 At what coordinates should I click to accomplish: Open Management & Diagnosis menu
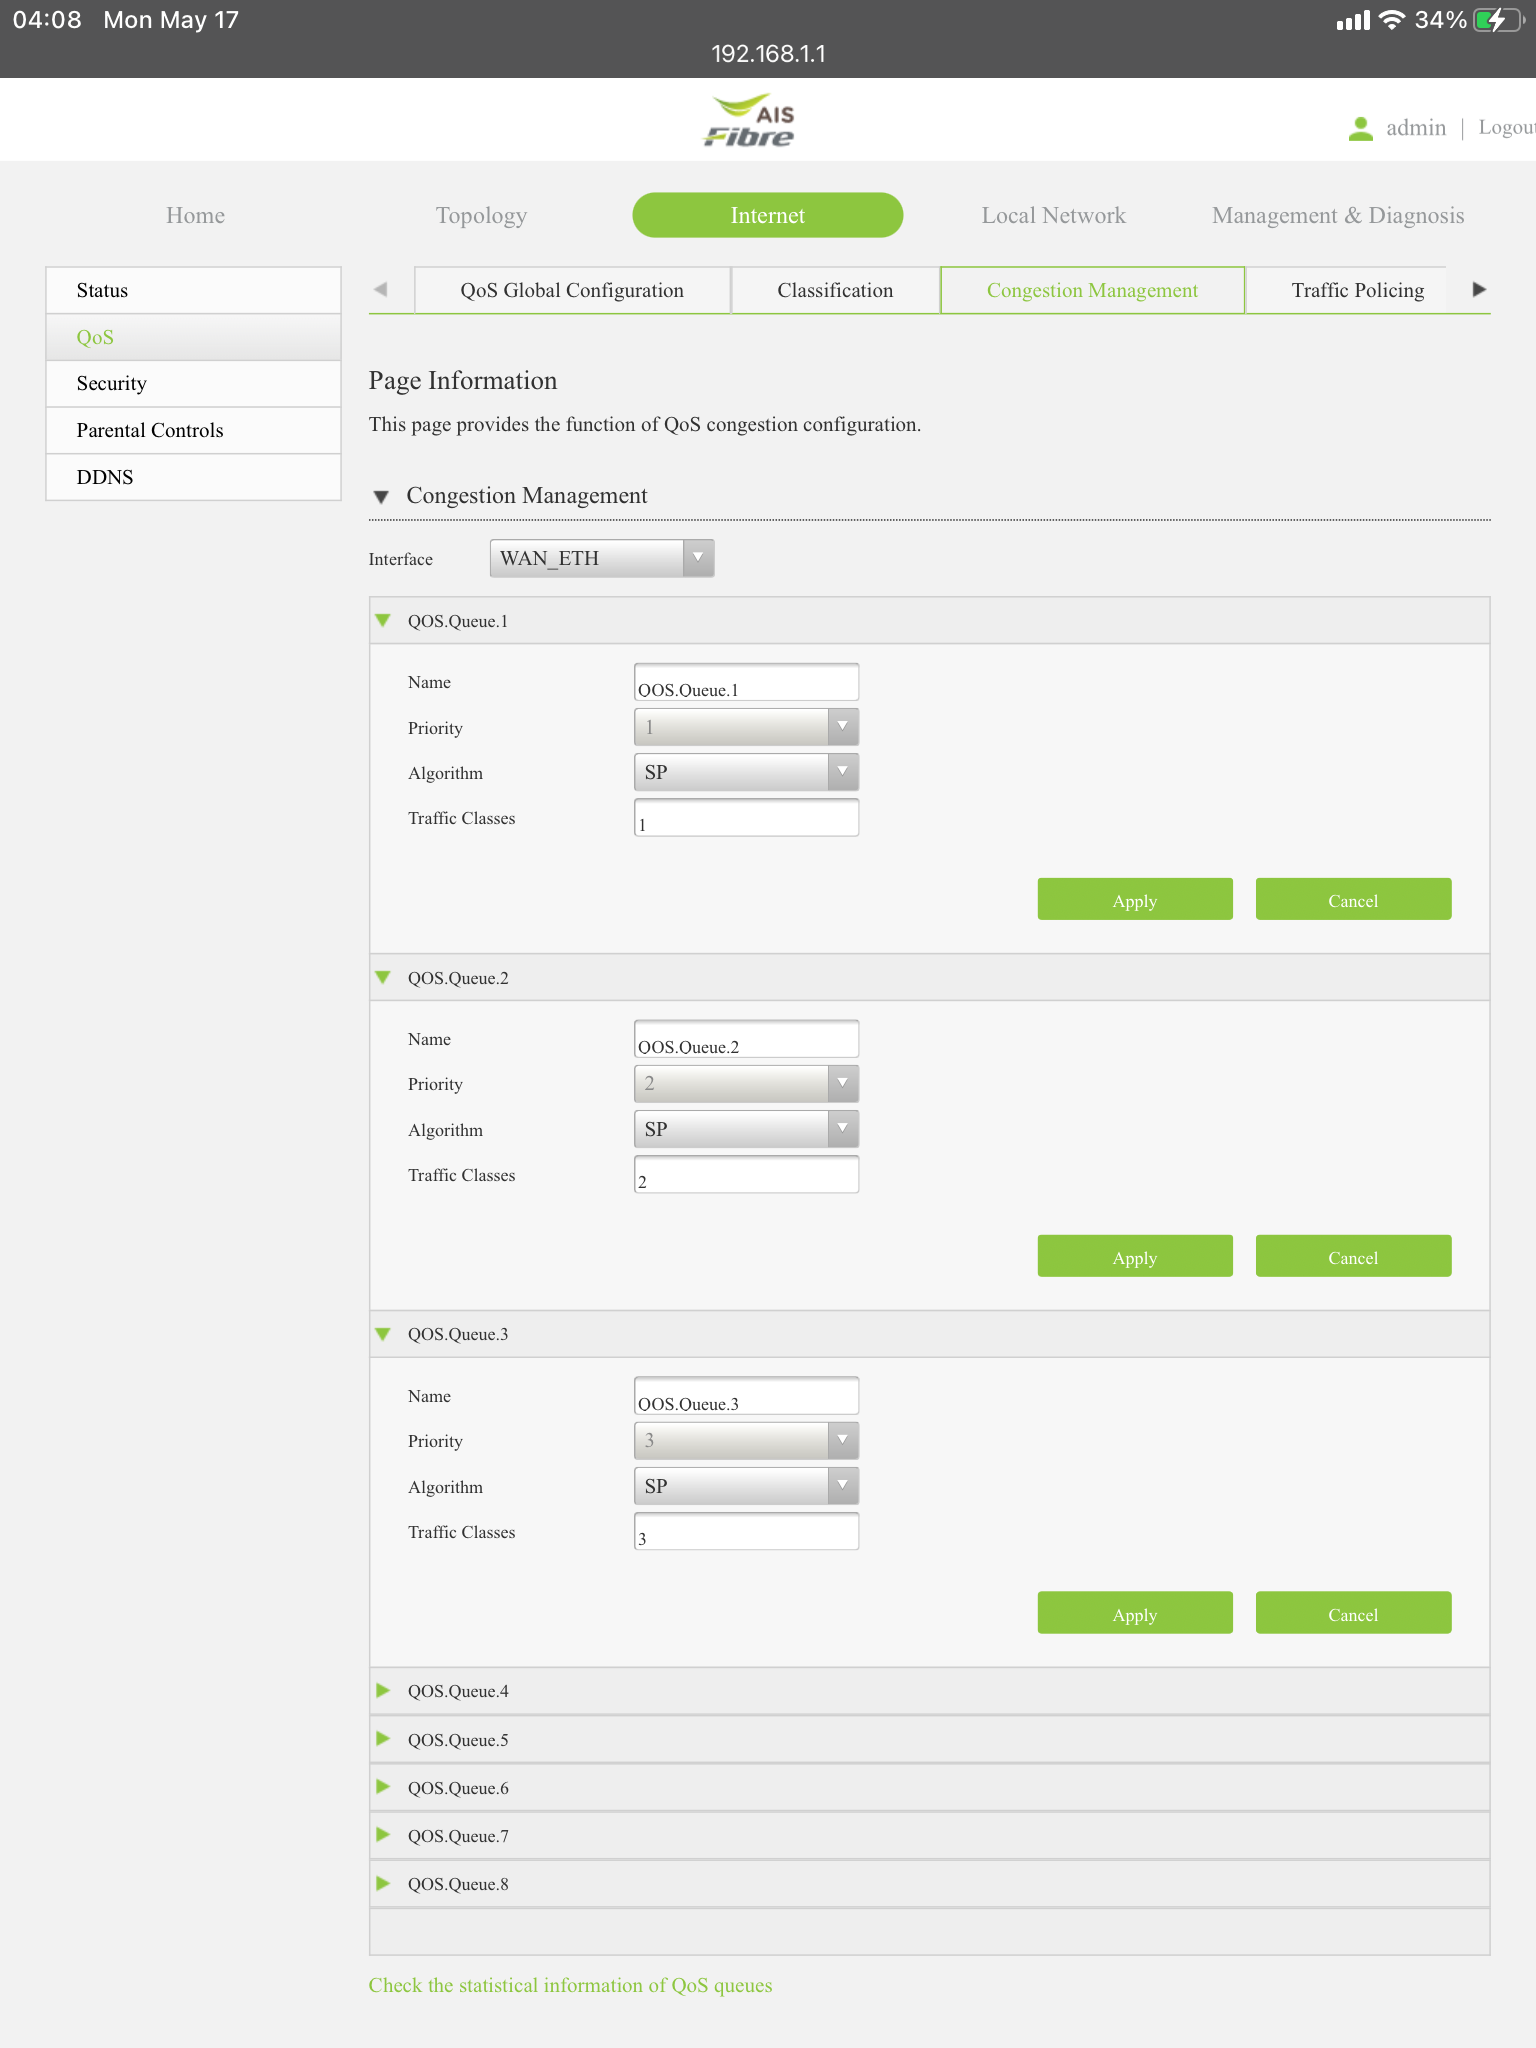tap(1338, 215)
